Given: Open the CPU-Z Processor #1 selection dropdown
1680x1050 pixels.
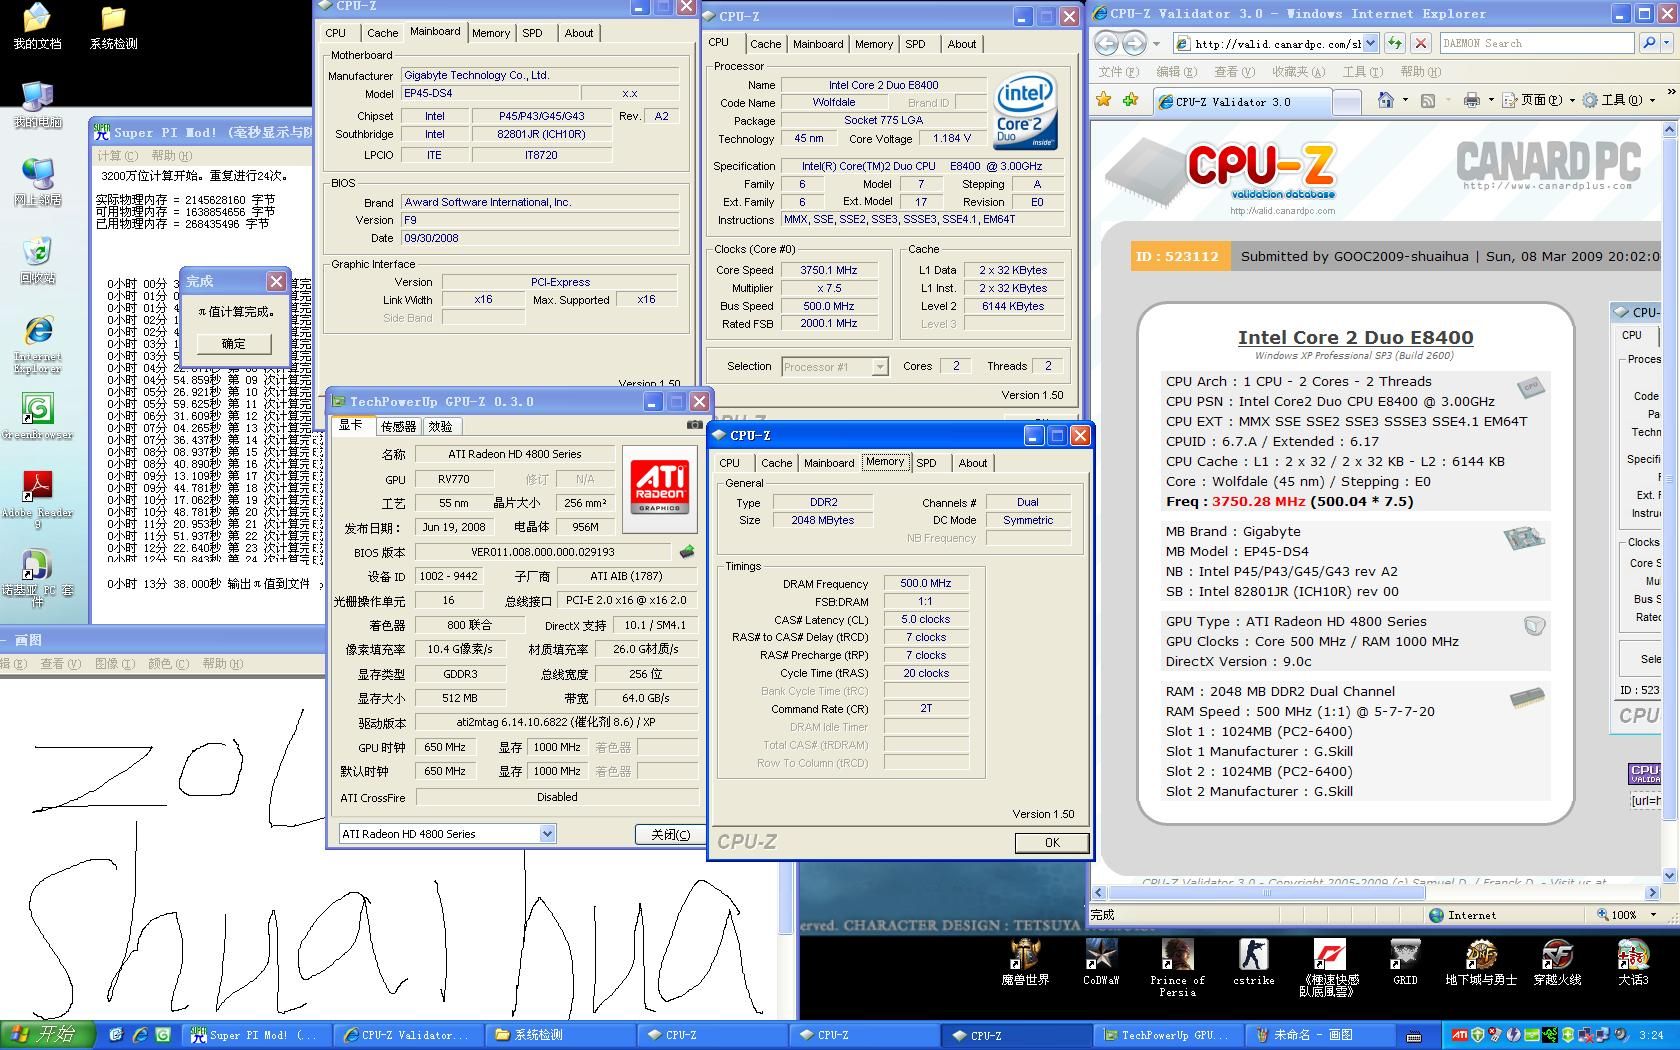Looking at the screenshot, I should (879, 367).
